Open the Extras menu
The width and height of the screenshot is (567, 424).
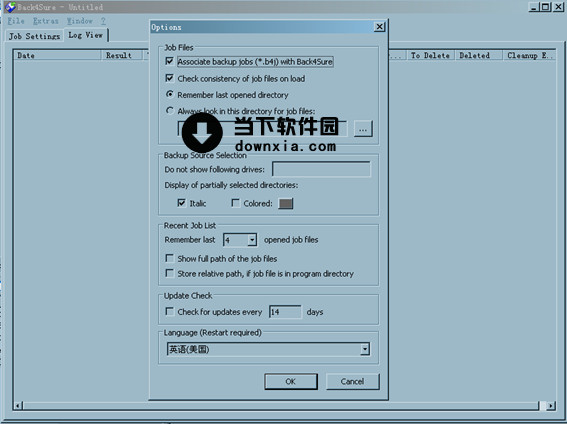coord(46,21)
